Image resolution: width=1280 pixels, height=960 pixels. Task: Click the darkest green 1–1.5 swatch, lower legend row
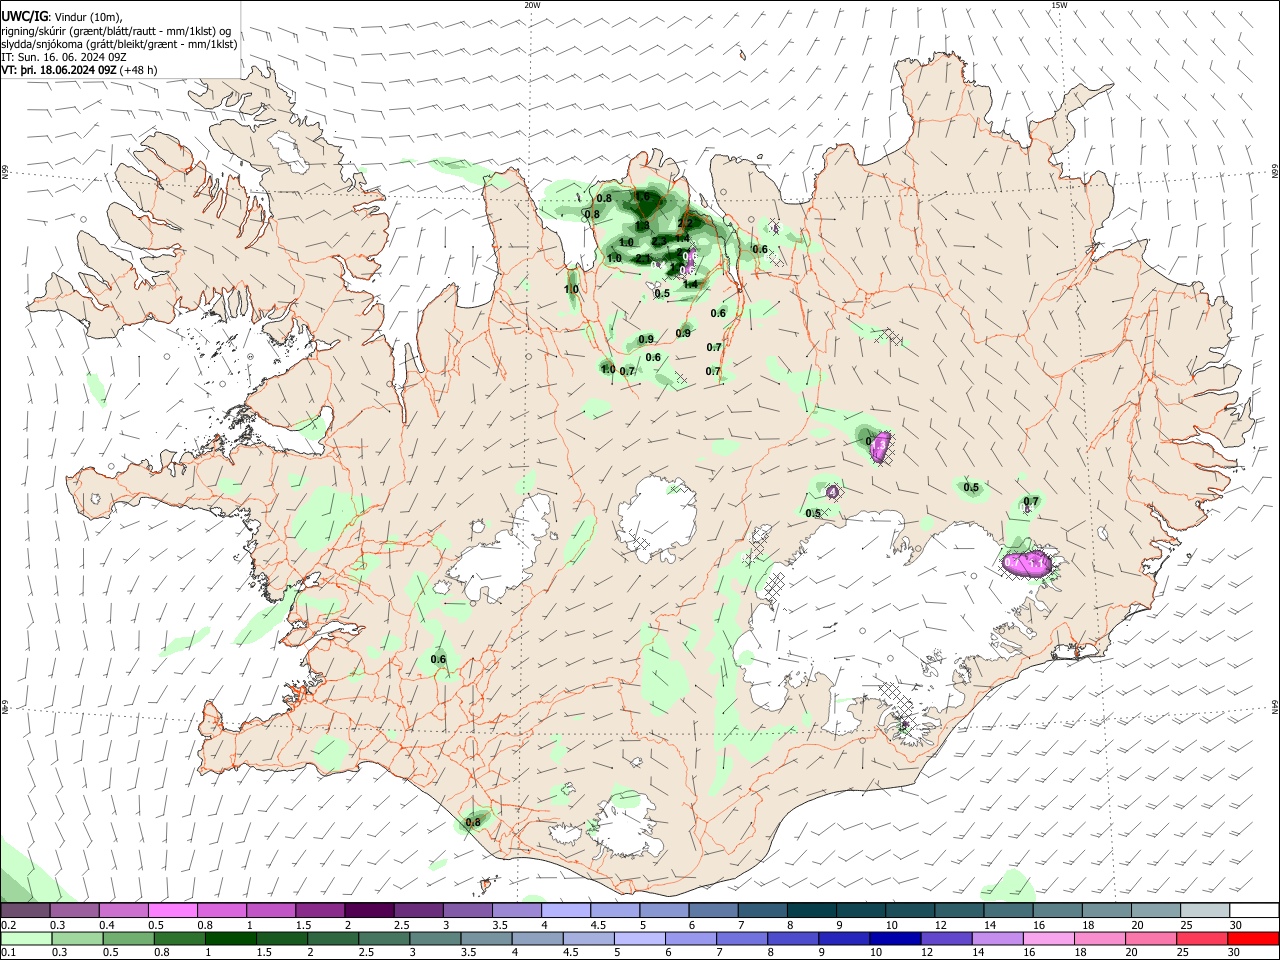[233, 939]
